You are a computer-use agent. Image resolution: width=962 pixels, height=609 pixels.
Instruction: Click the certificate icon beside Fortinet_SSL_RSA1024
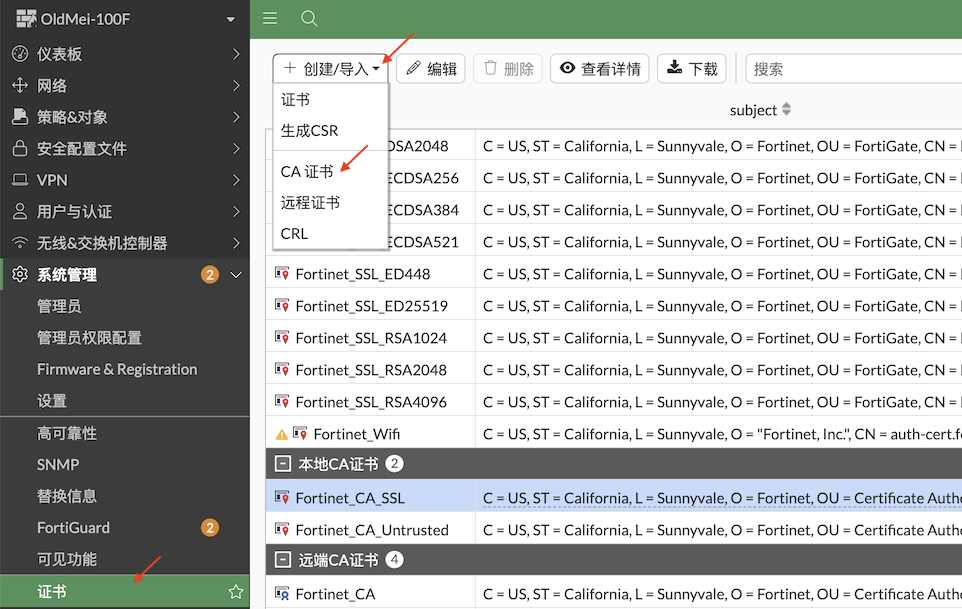pyautogui.click(x=282, y=337)
